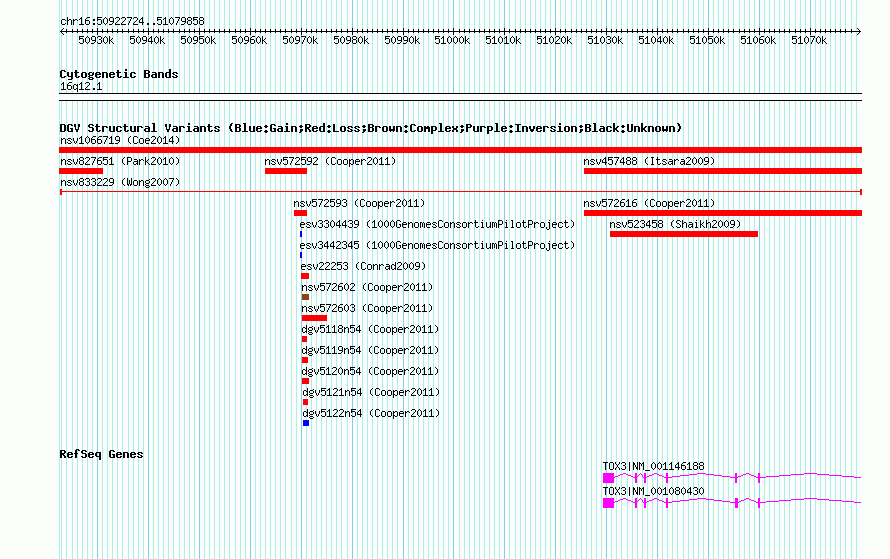Open dgv5121n54 (Cooper2011) label
The image size is (890, 559).
coord(371,392)
